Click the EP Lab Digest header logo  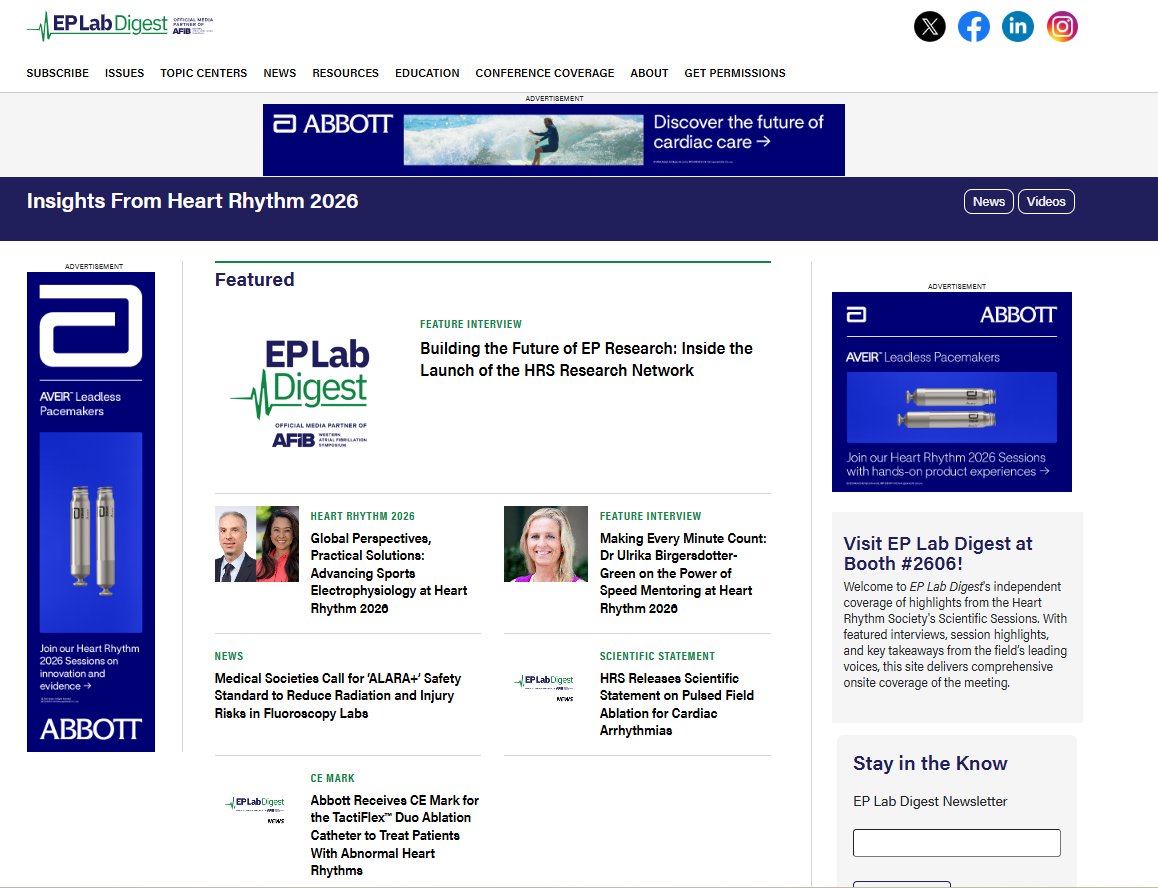pos(120,26)
